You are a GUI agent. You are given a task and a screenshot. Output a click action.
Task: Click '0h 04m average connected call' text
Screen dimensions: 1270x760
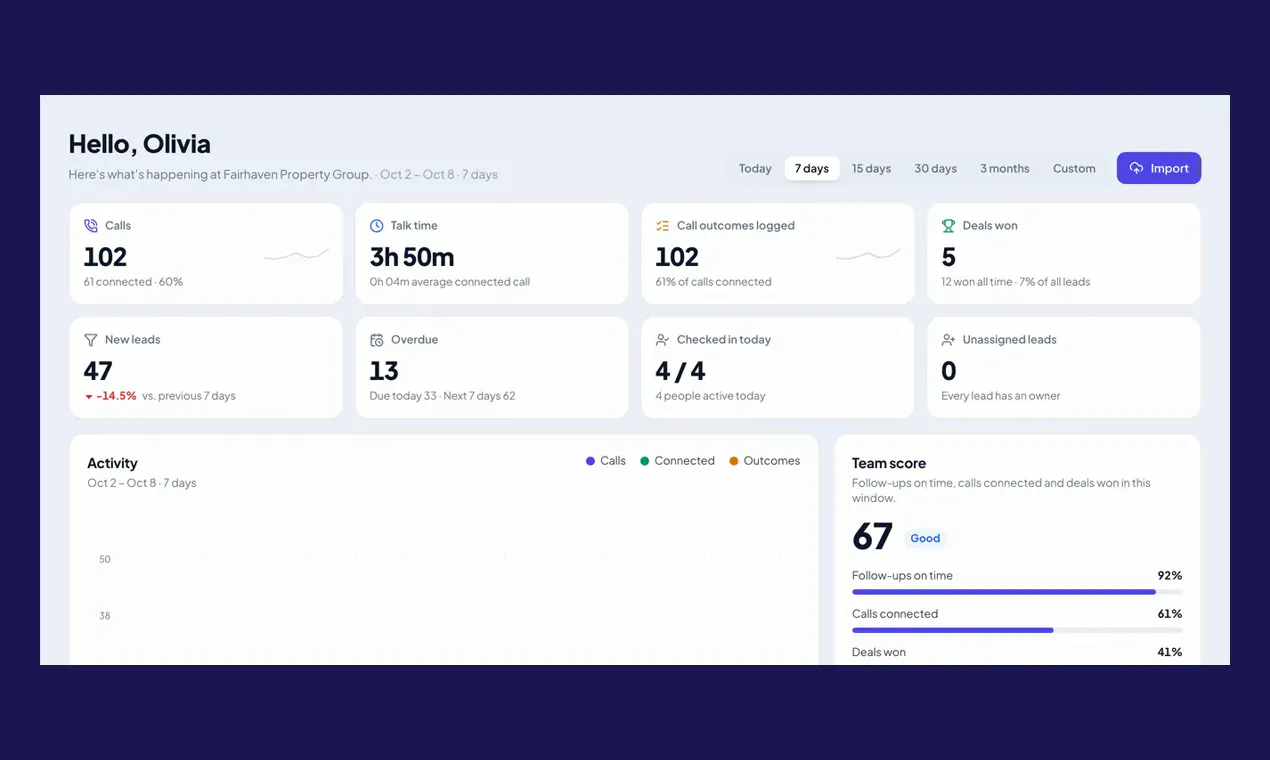(x=450, y=282)
